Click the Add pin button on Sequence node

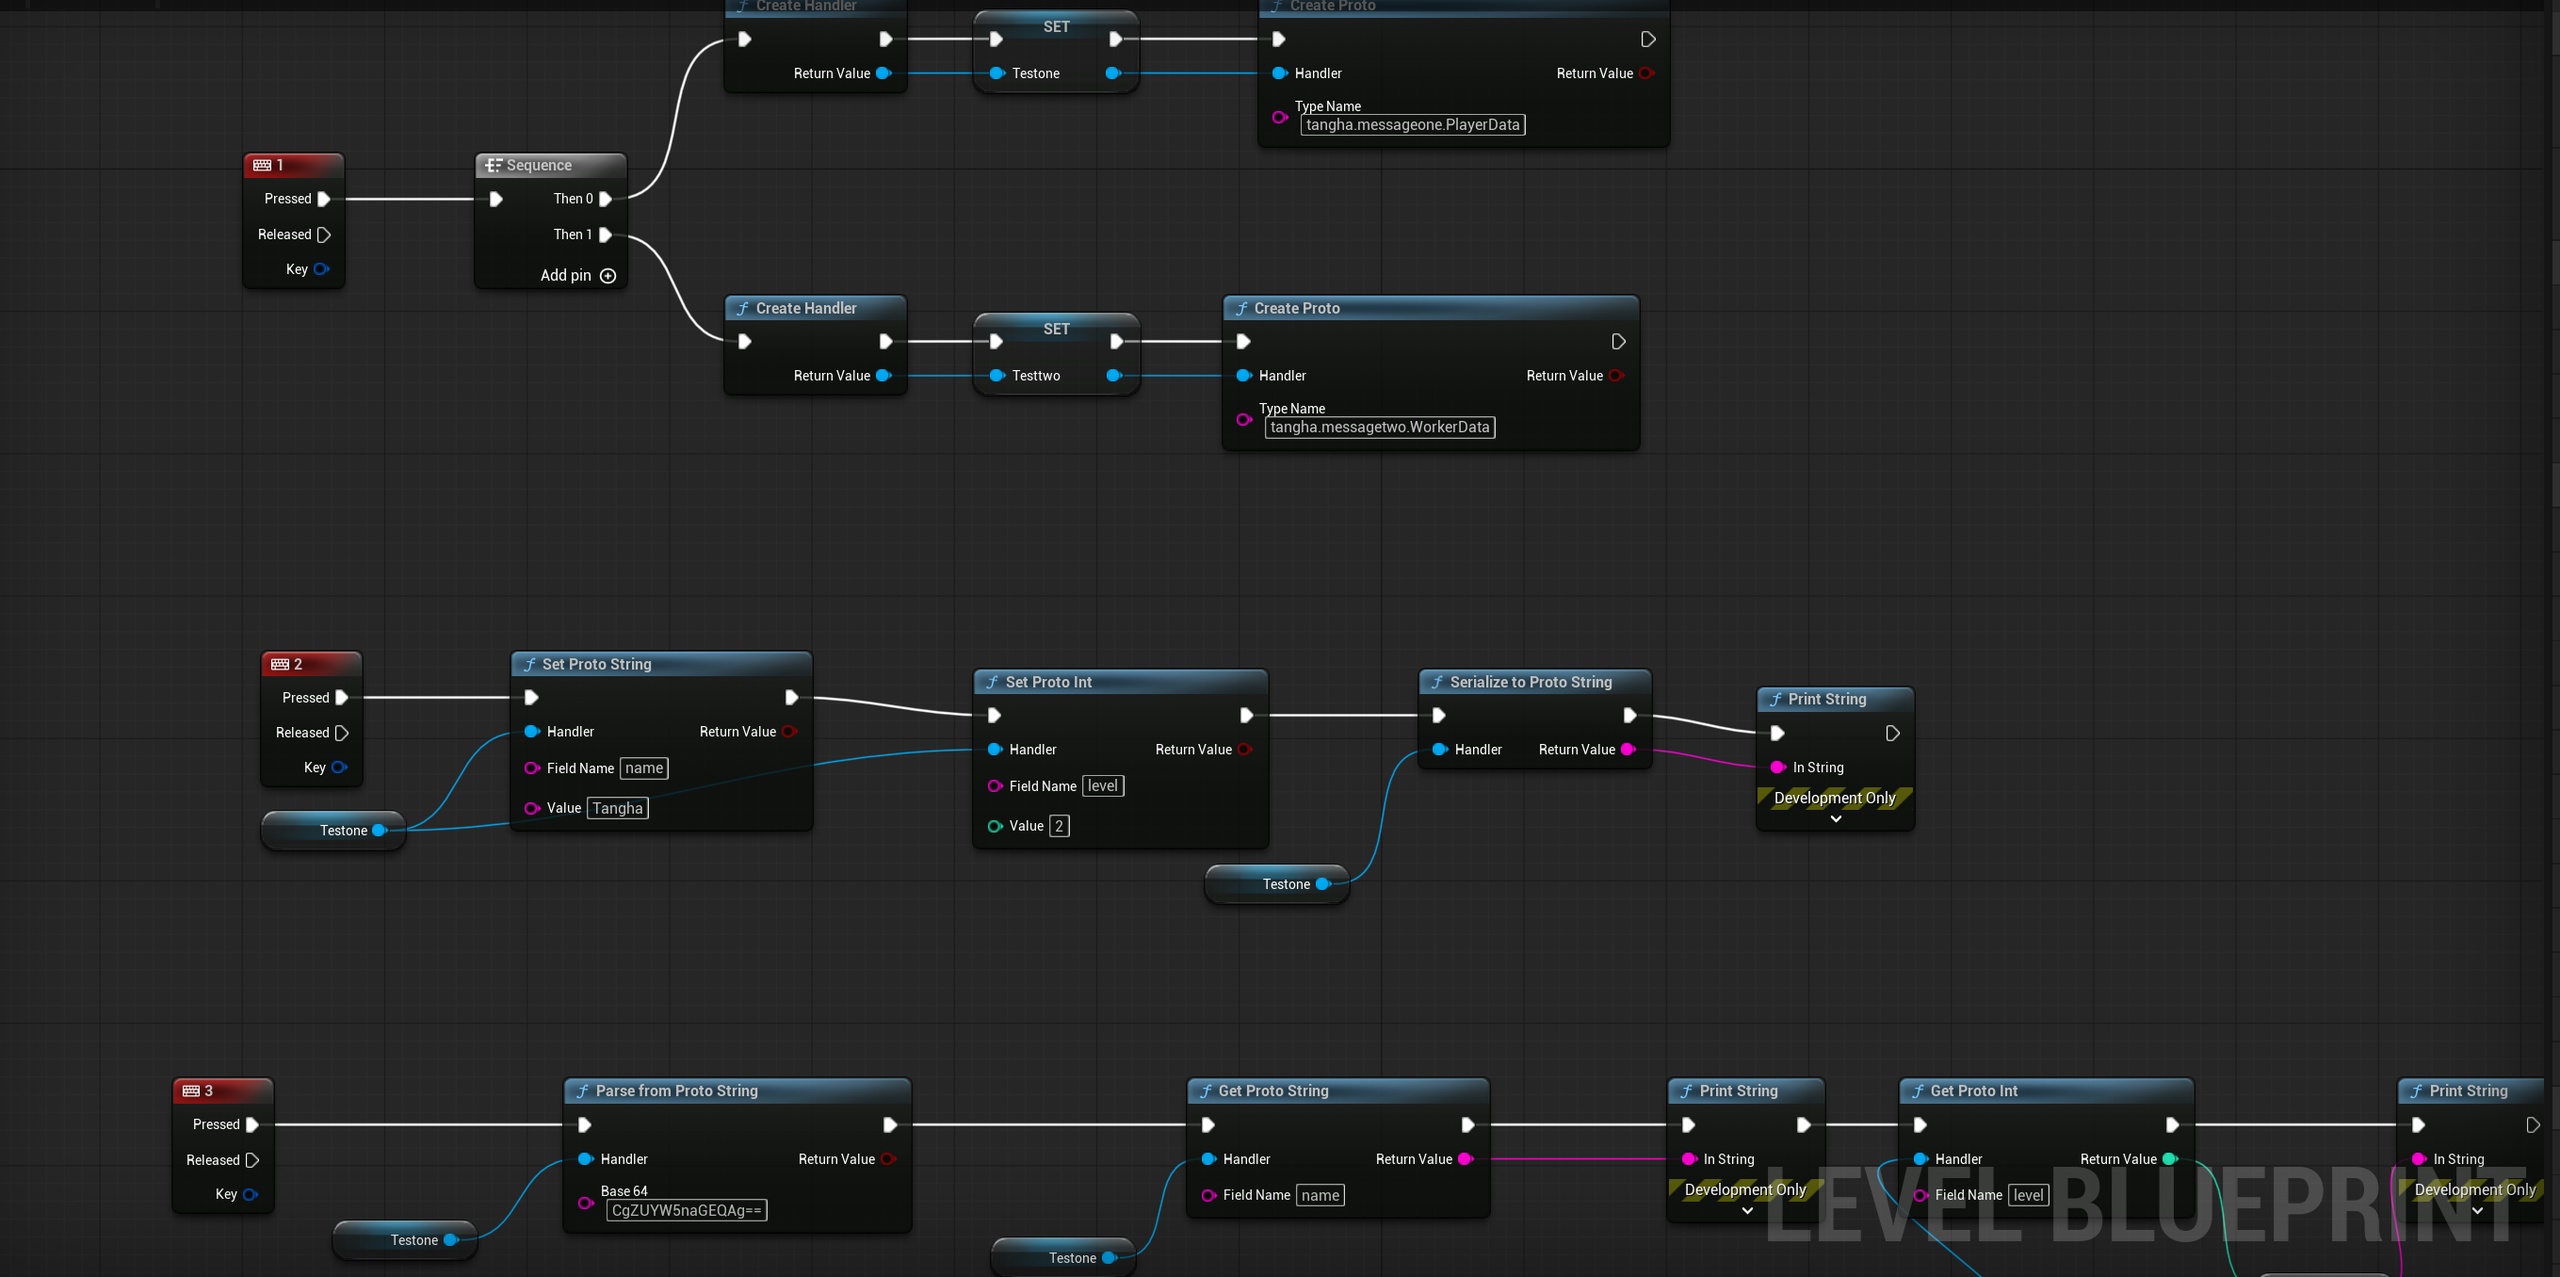pos(578,275)
